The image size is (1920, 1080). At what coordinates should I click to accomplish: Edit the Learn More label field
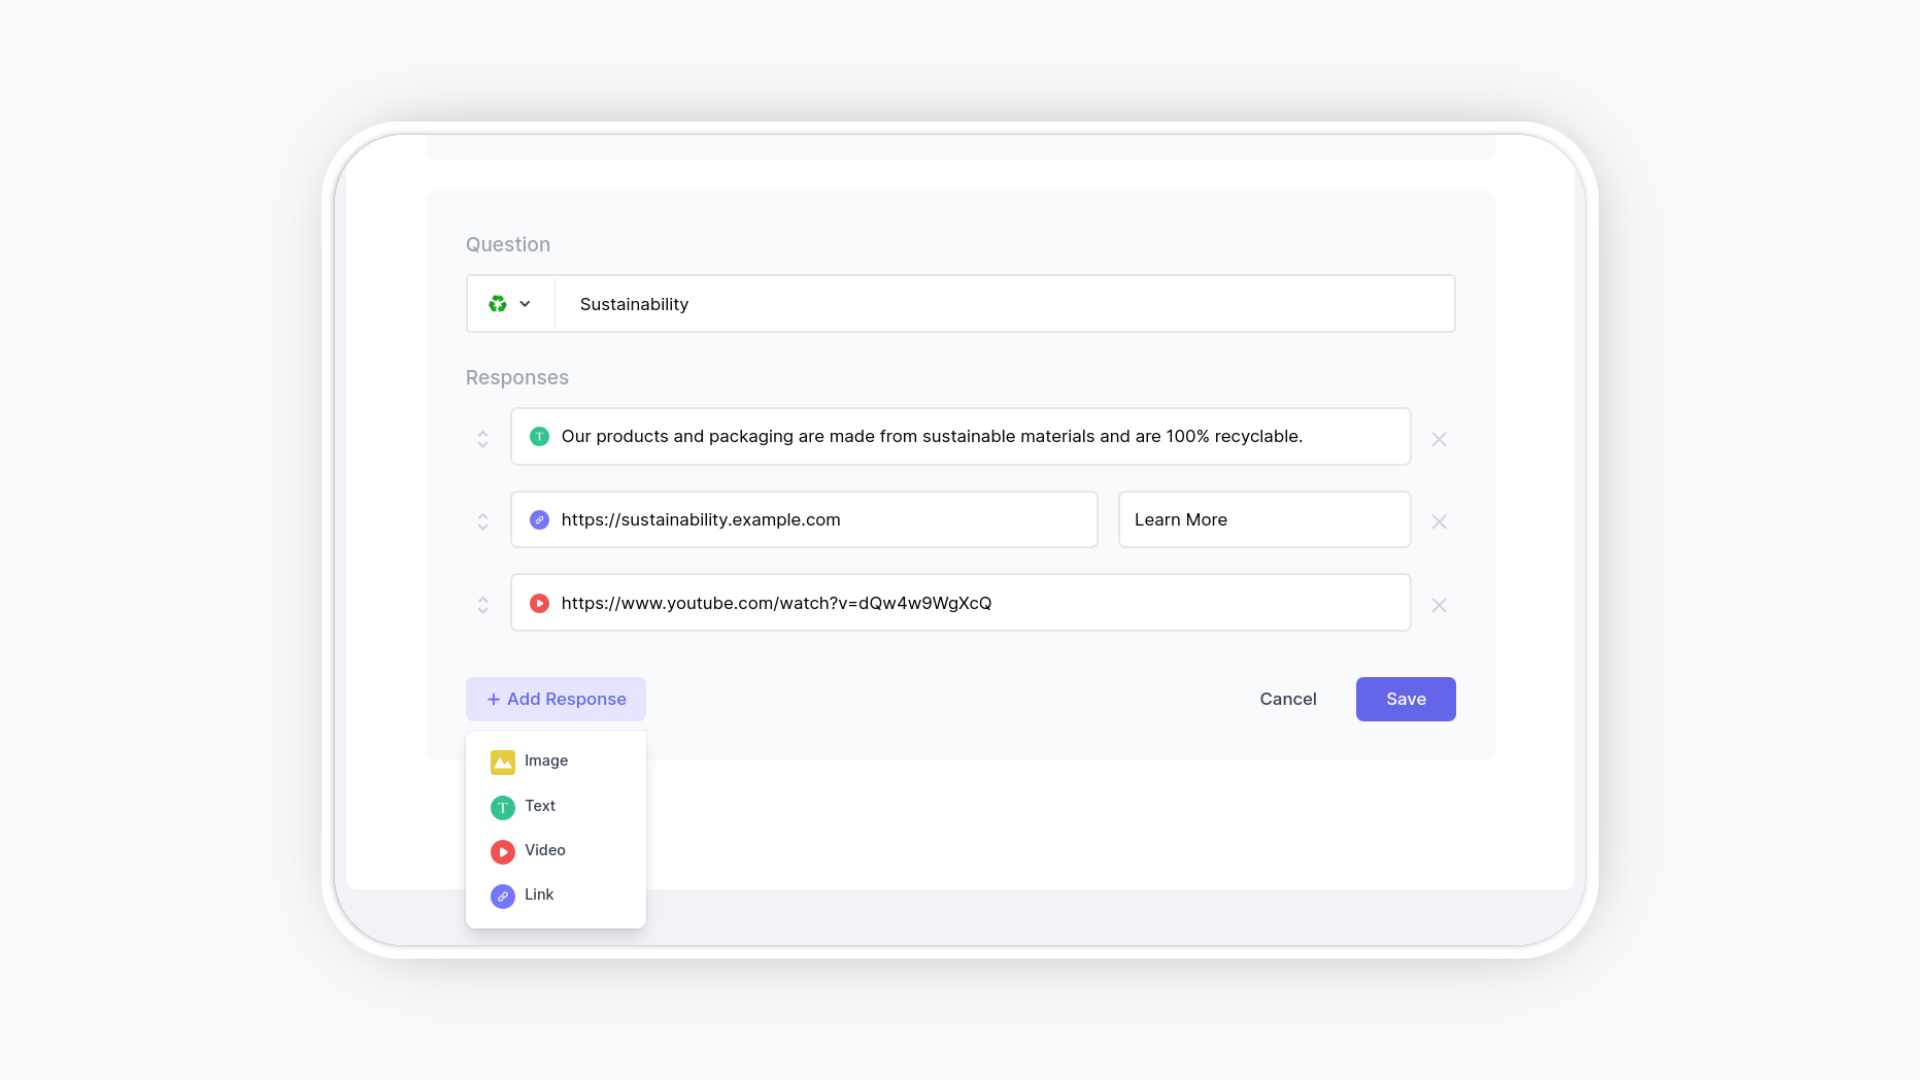click(x=1263, y=519)
